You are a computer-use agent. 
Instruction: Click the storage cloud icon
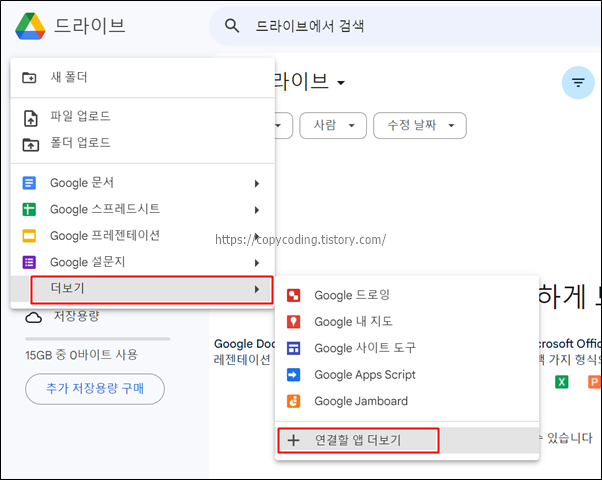click(x=33, y=318)
